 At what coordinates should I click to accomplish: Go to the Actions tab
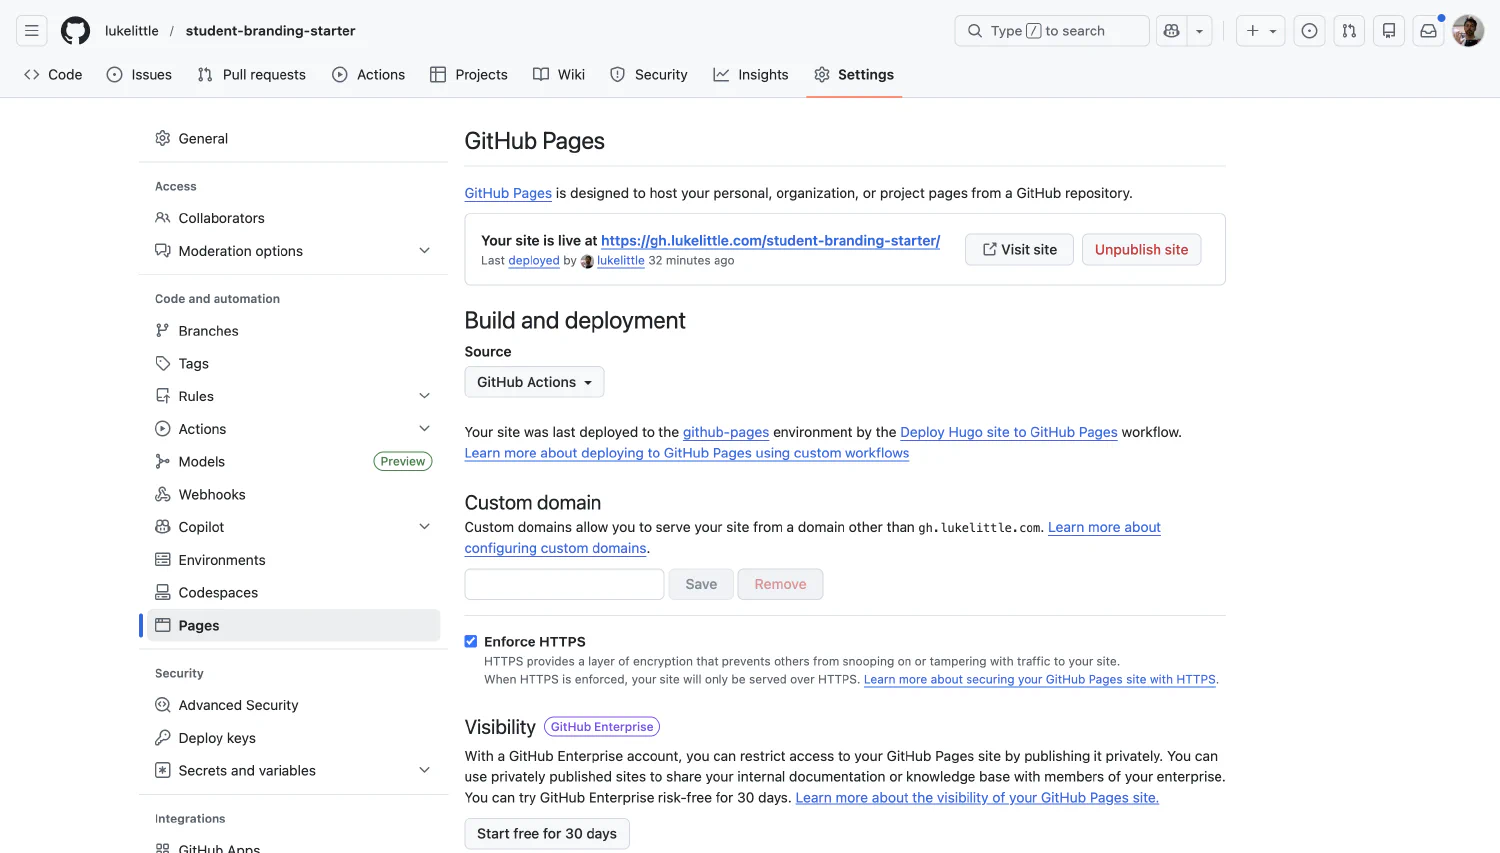[369, 74]
